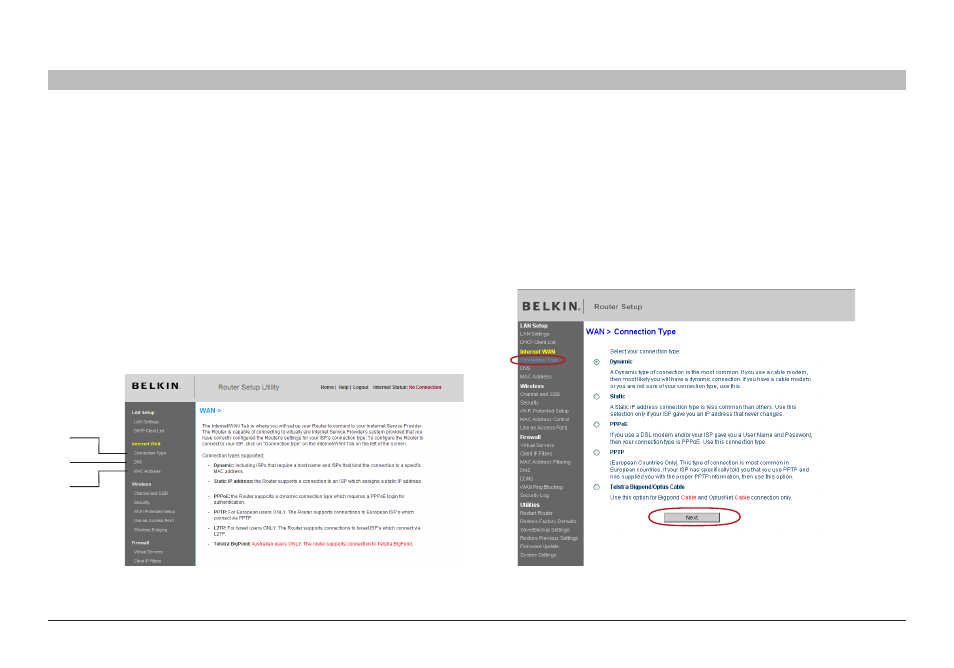This screenshot has width=954, height=668.
Task: Open Channel and SSID in Router Setup window sidebar
Action: coord(540,394)
